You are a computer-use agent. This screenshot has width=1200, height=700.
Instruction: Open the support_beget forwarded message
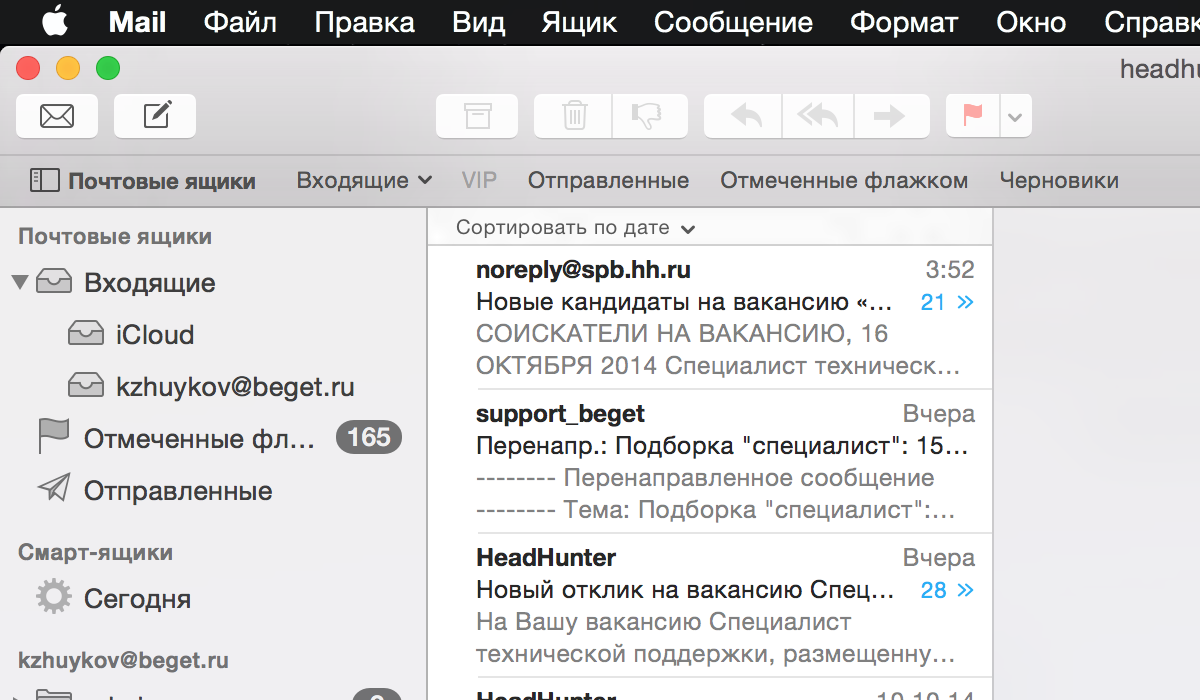tap(710, 461)
